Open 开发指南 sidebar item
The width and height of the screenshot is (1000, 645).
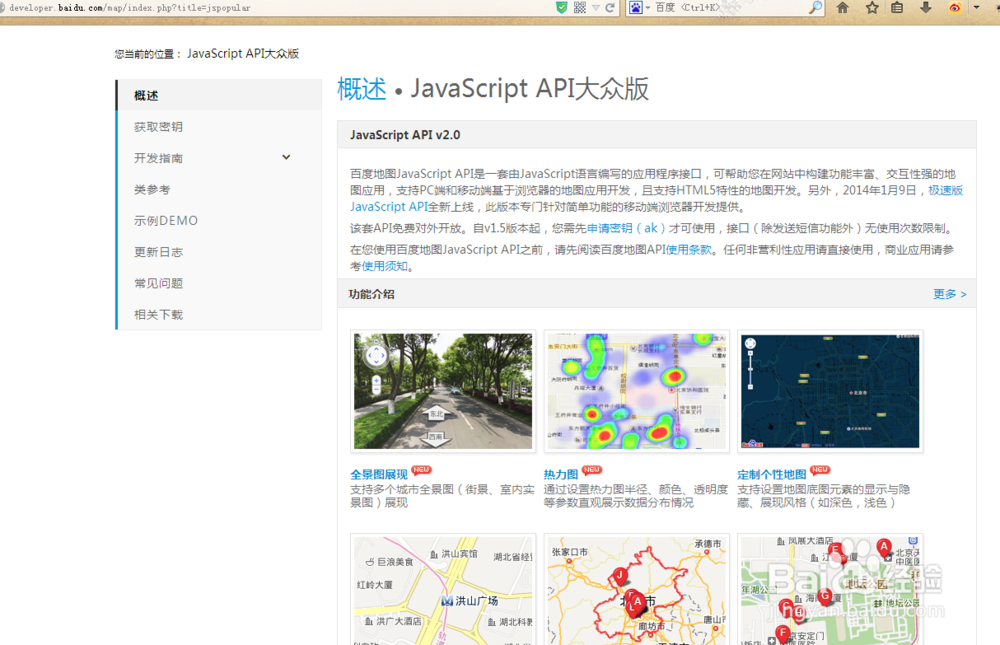pos(219,158)
